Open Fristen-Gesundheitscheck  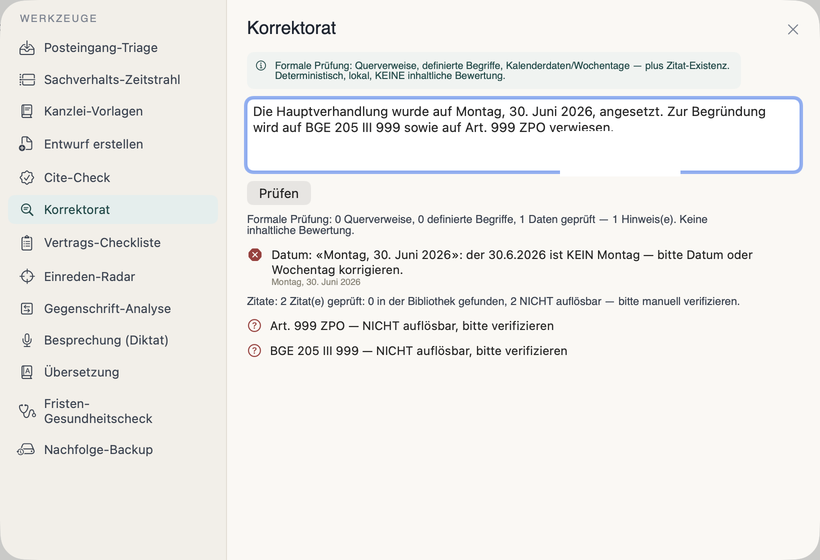tap(113, 412)
